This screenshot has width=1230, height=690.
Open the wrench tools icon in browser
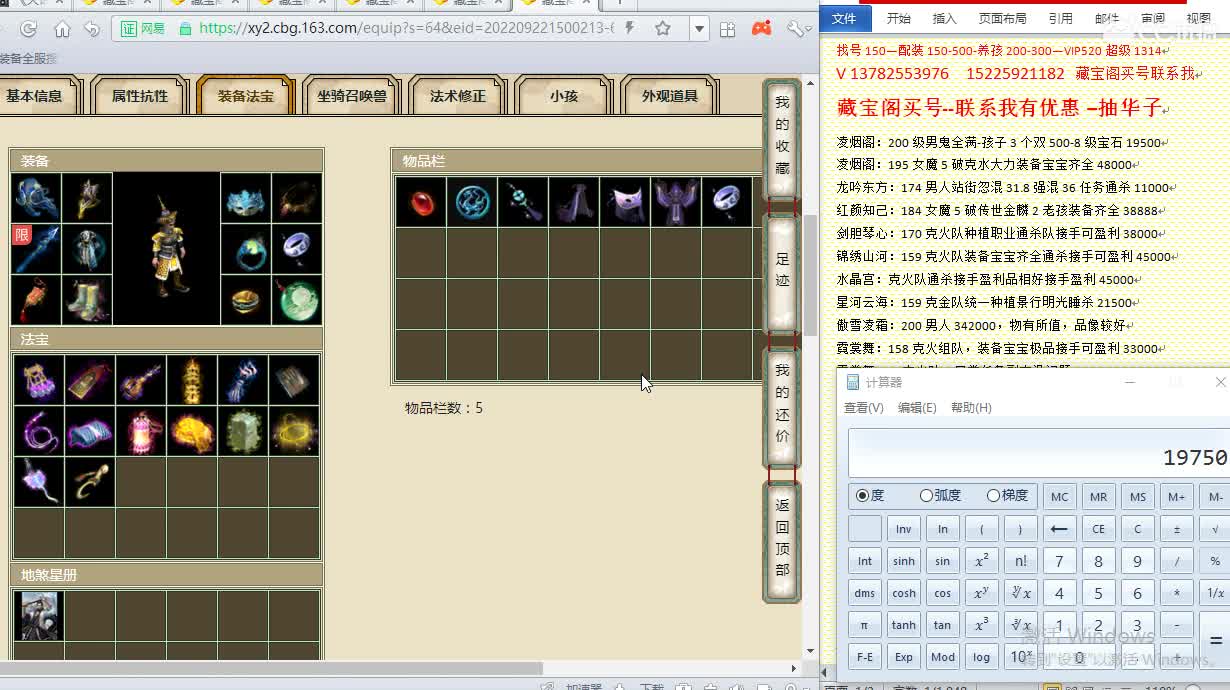click(796, 28)
